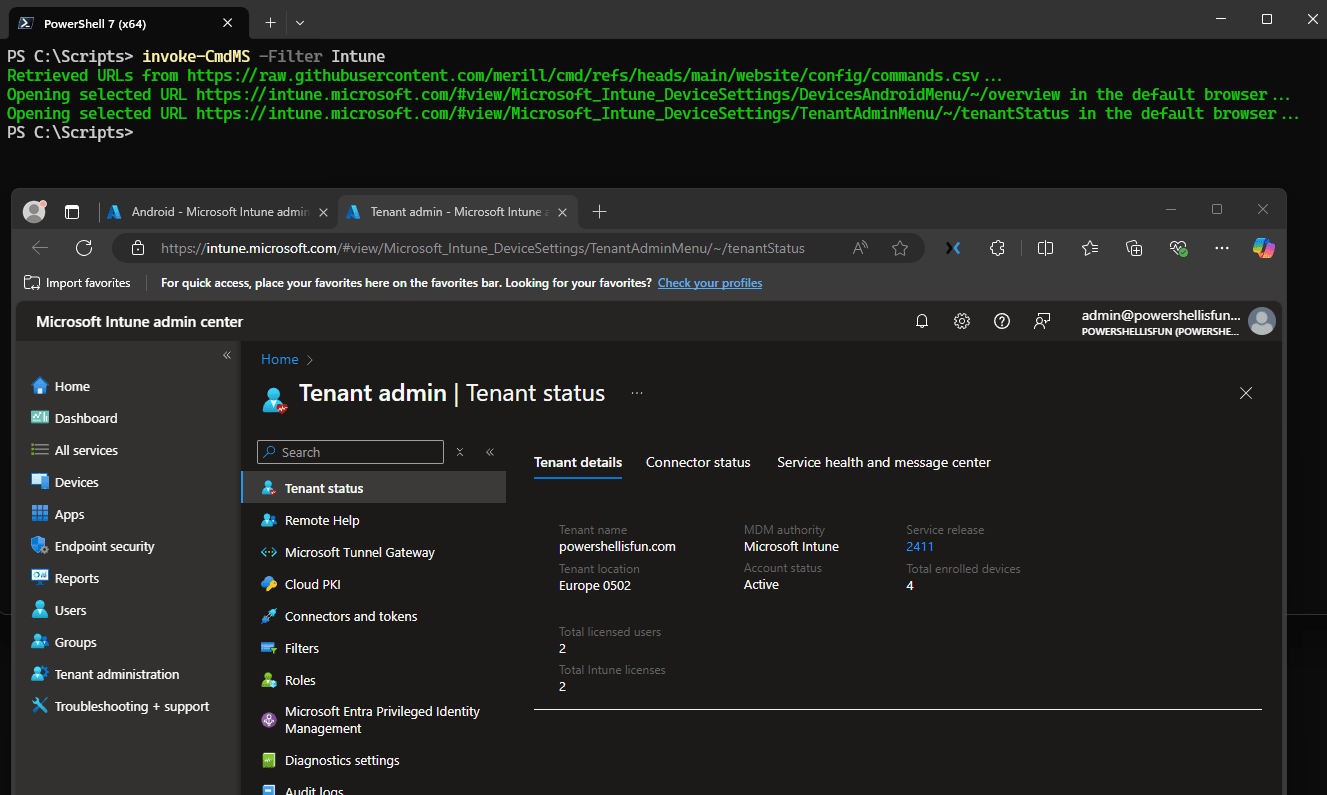Open the All services list icon
This screenshot has width=1327, height=795.
coord(40,450)
